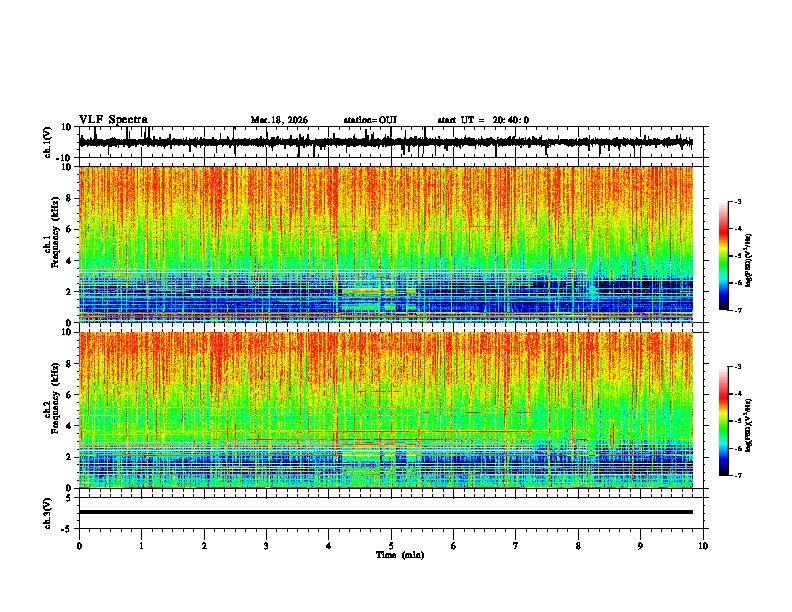Screen dimensions: 792x612
Task: Click the ch.2 spectrogram color scale bar
Action: point(724,421)
